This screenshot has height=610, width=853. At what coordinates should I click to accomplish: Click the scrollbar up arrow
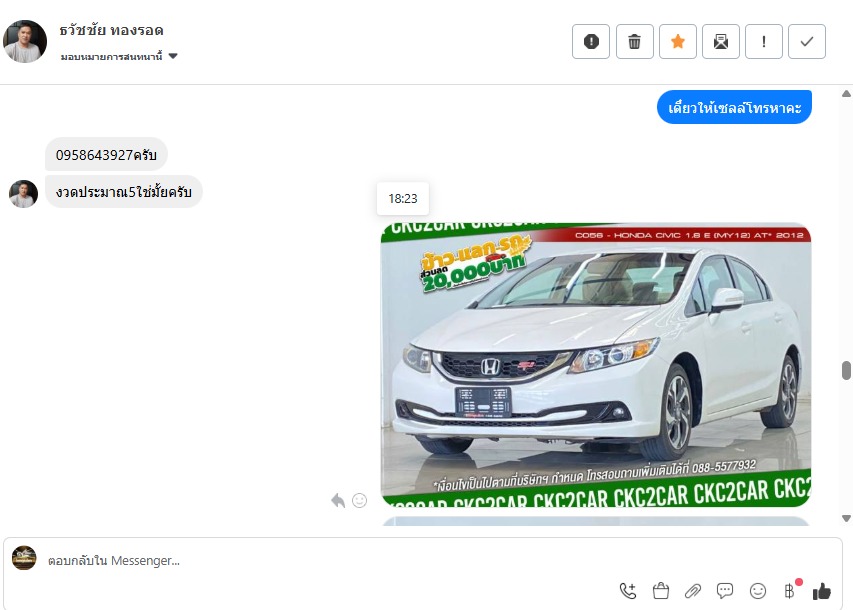[846, 94]
